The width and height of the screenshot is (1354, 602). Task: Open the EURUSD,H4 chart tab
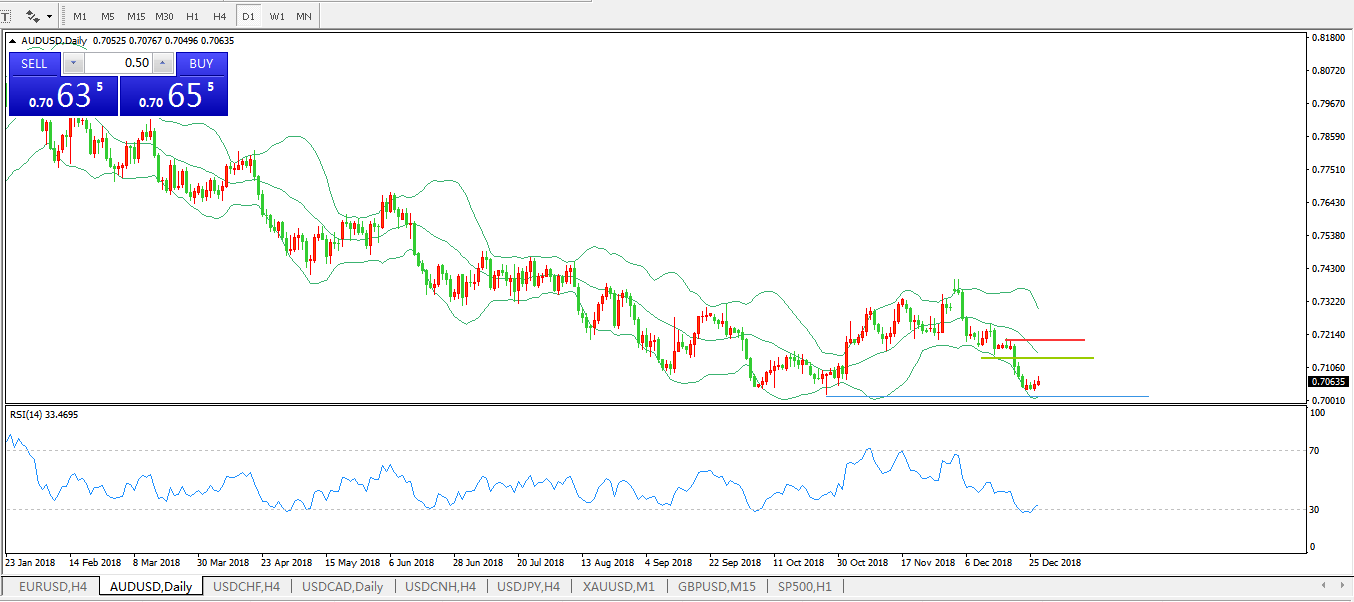click(52, 587)
